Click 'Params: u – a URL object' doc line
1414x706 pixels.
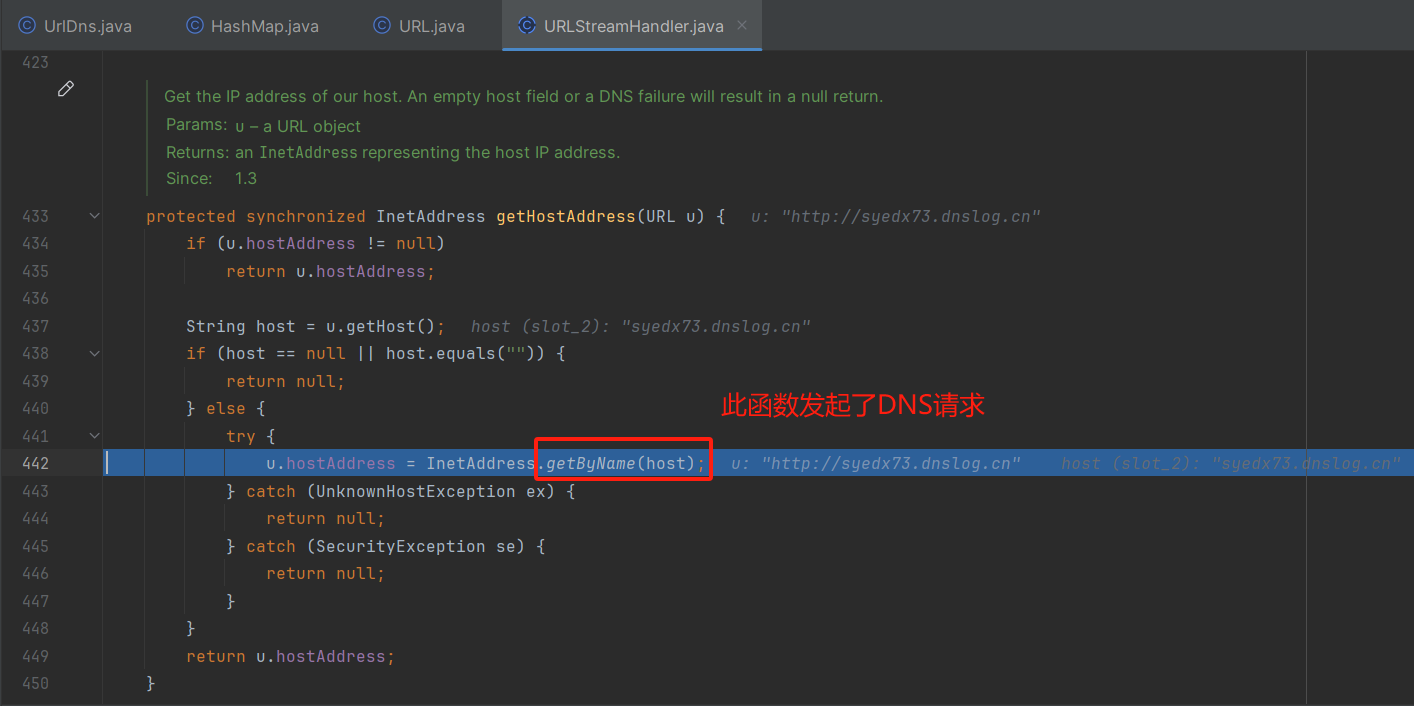[x=263, y=126]
